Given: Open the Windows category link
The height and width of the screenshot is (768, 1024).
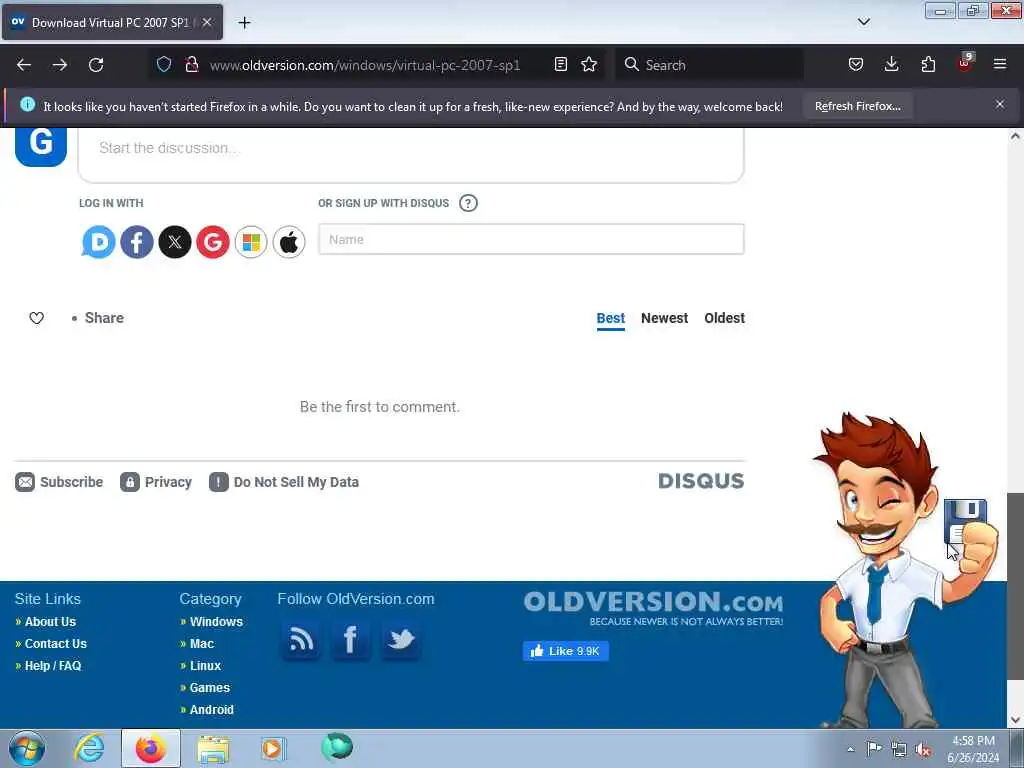Looking at the screenshot, I should point(216,622).
